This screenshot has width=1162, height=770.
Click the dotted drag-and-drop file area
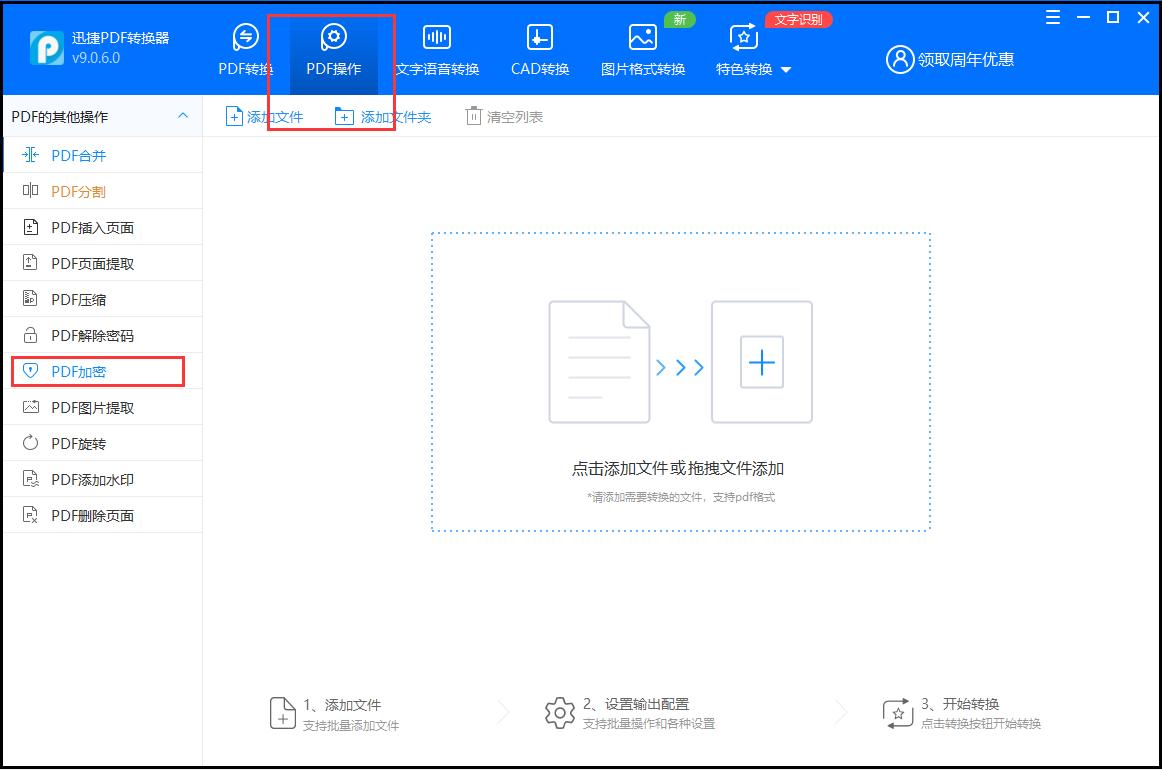coord(681,383)
